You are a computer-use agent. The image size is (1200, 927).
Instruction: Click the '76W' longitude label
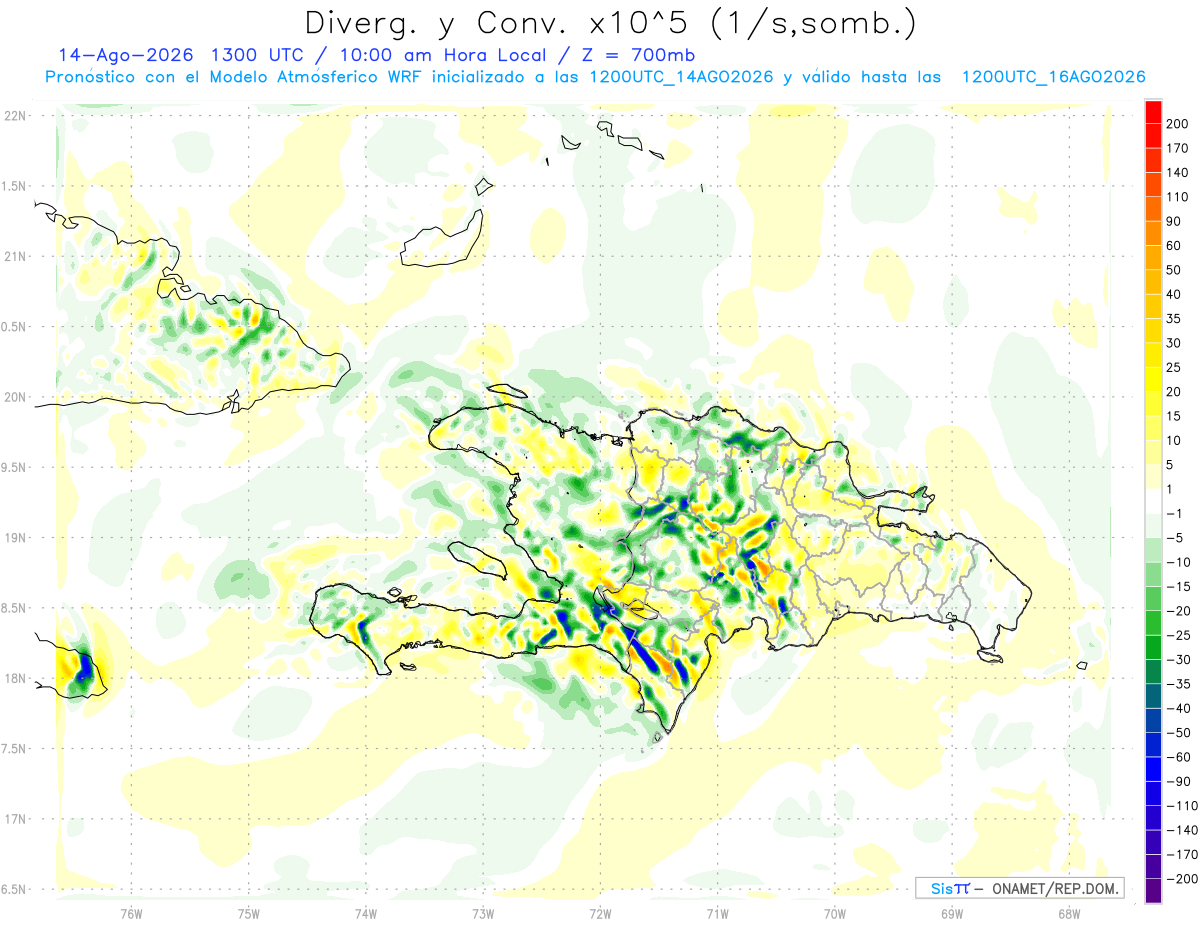tap(131, 913)
